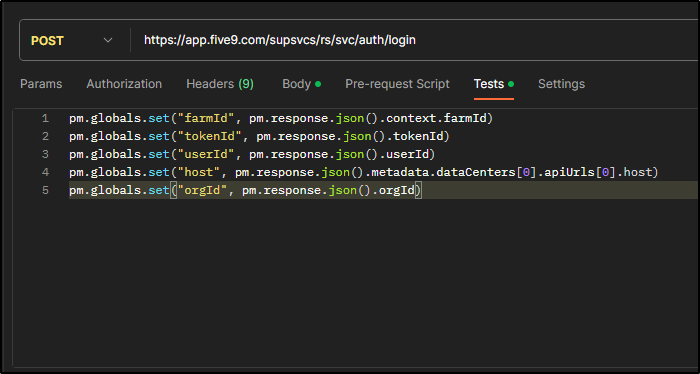Select the Tests tab
Screen dimensions: 700x374
tap(494, 84)
